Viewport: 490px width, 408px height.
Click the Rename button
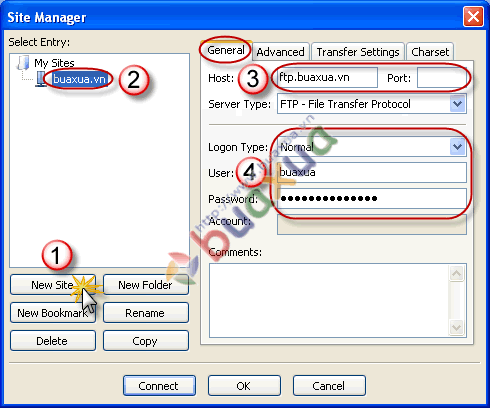(x=146, y=313)
